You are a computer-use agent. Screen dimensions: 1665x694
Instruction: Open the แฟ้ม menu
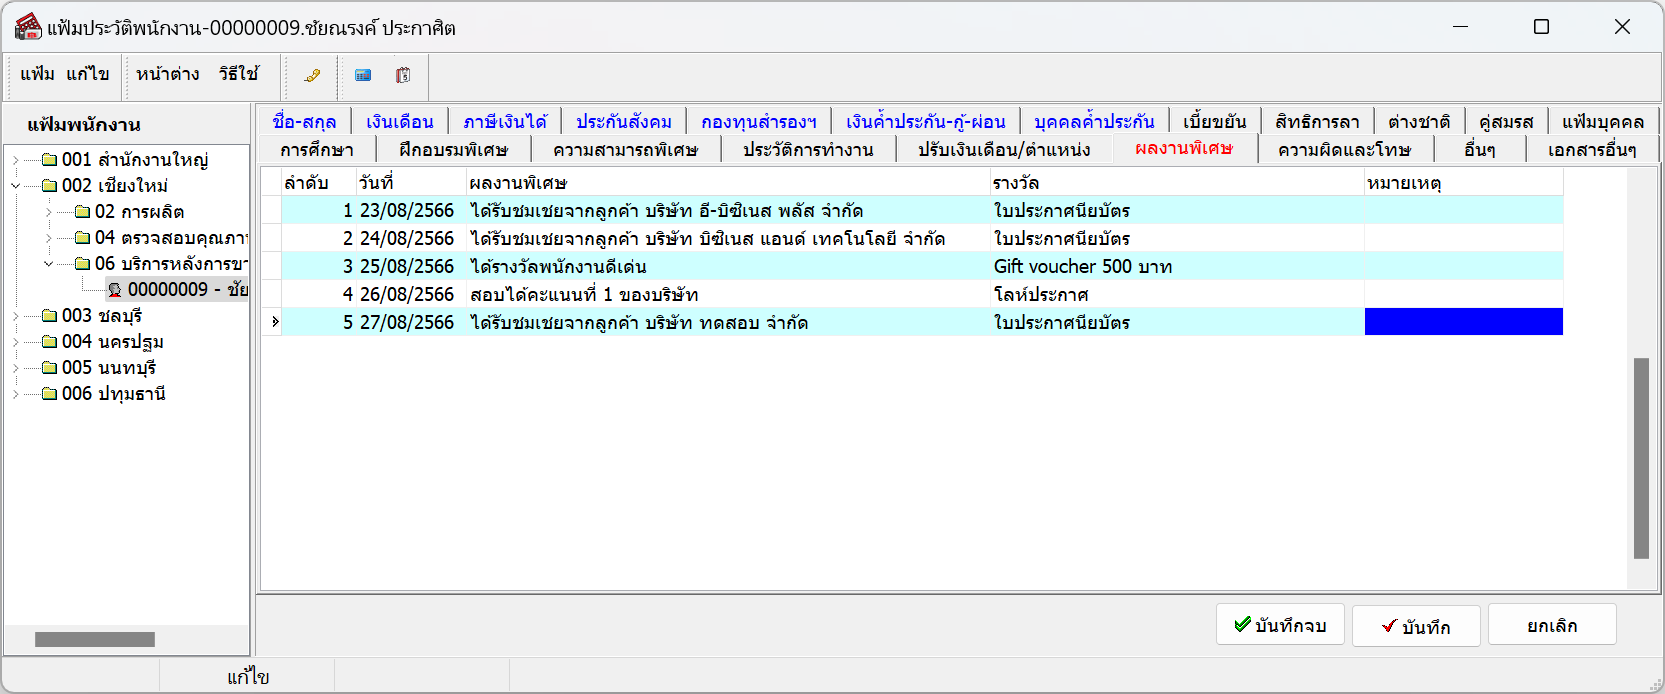point(37,74)
